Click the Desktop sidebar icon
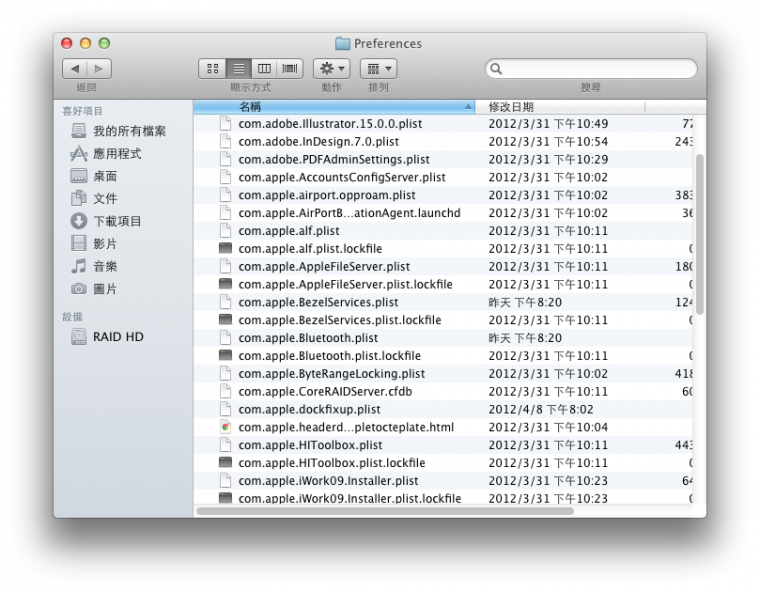 [79, 176]
